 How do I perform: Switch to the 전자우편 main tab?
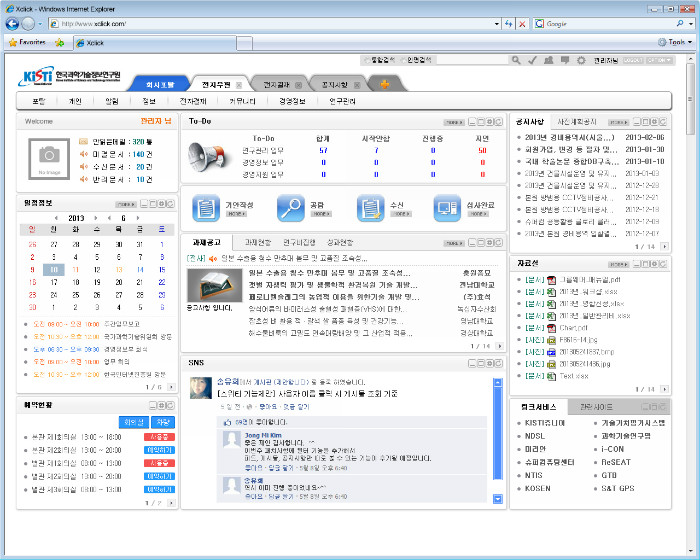216,84
